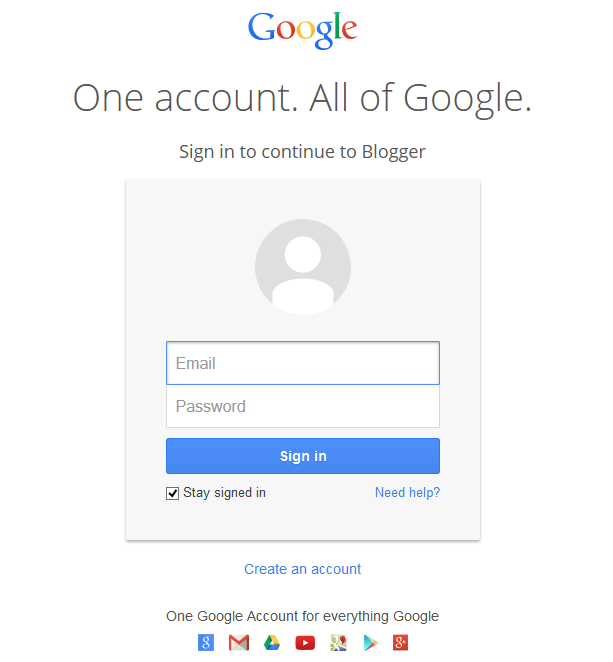Image resolution: width=613 pixels, height=662 pixels.
Task: Click the word Blogger in the subheading
Action: [x=394, y=152]
